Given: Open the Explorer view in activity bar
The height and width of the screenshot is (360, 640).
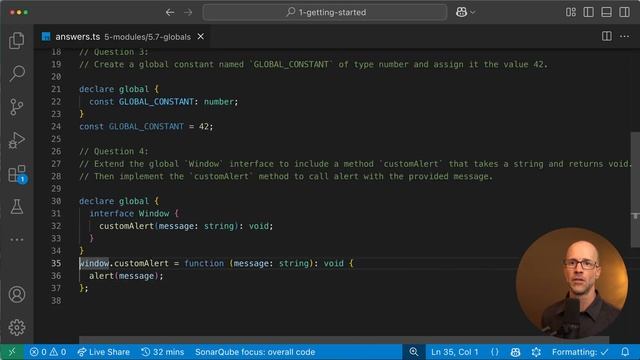Looking at the screenshot, I should [x=17, y=40].
